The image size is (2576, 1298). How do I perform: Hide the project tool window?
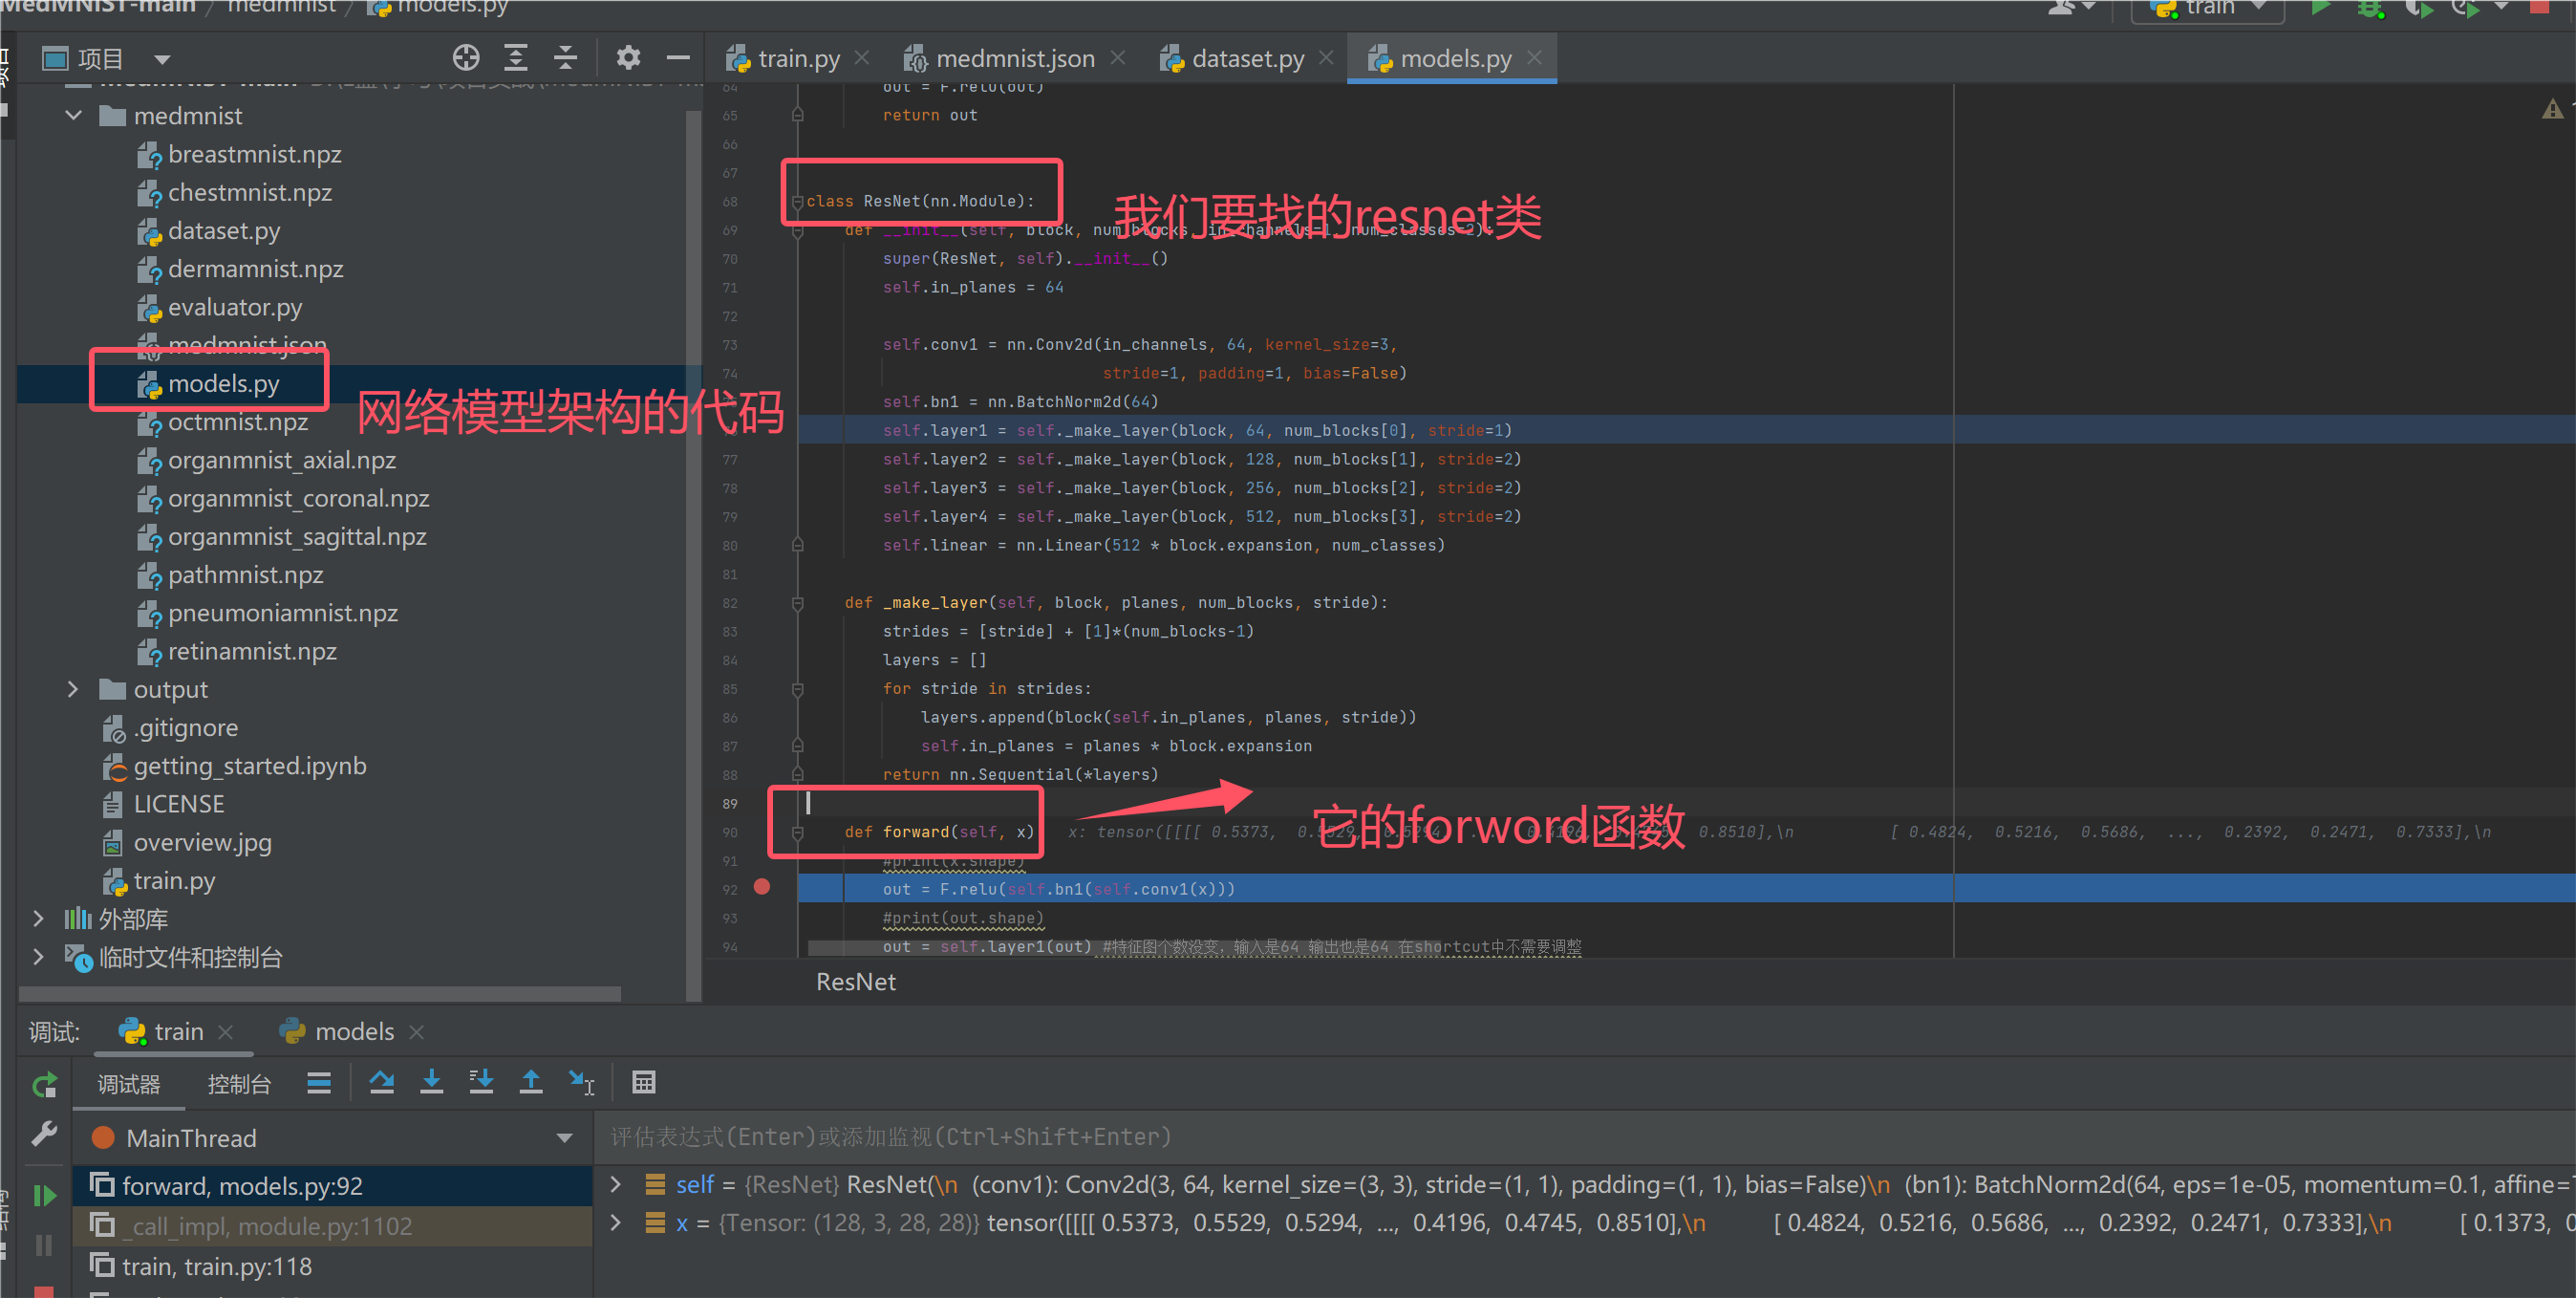tap(678, 58)
